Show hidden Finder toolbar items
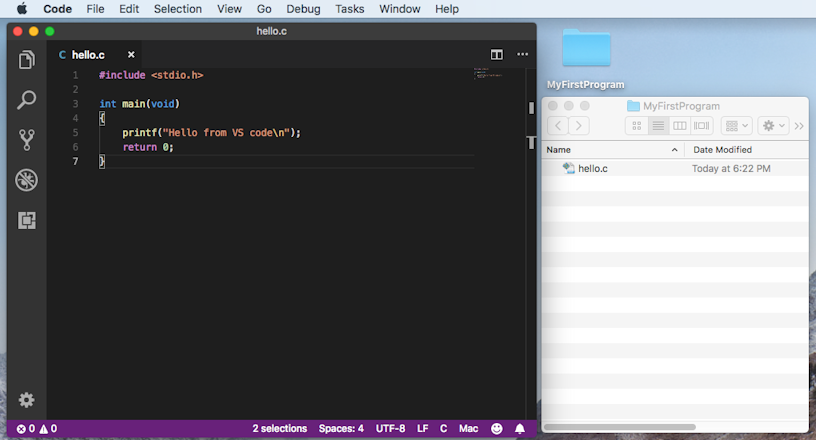The width and height of the screenshot is (816, 440). (799, 125)
